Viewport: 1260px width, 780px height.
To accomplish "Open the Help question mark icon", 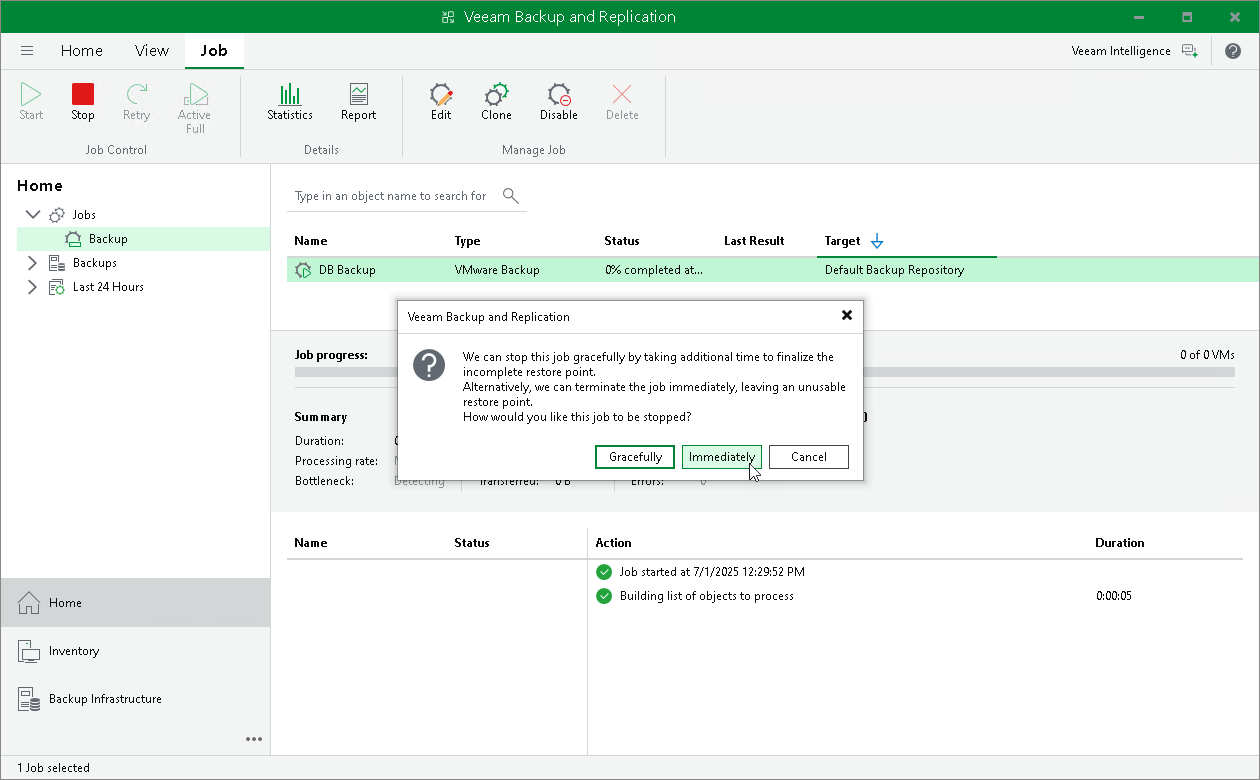I will 1233,51.
